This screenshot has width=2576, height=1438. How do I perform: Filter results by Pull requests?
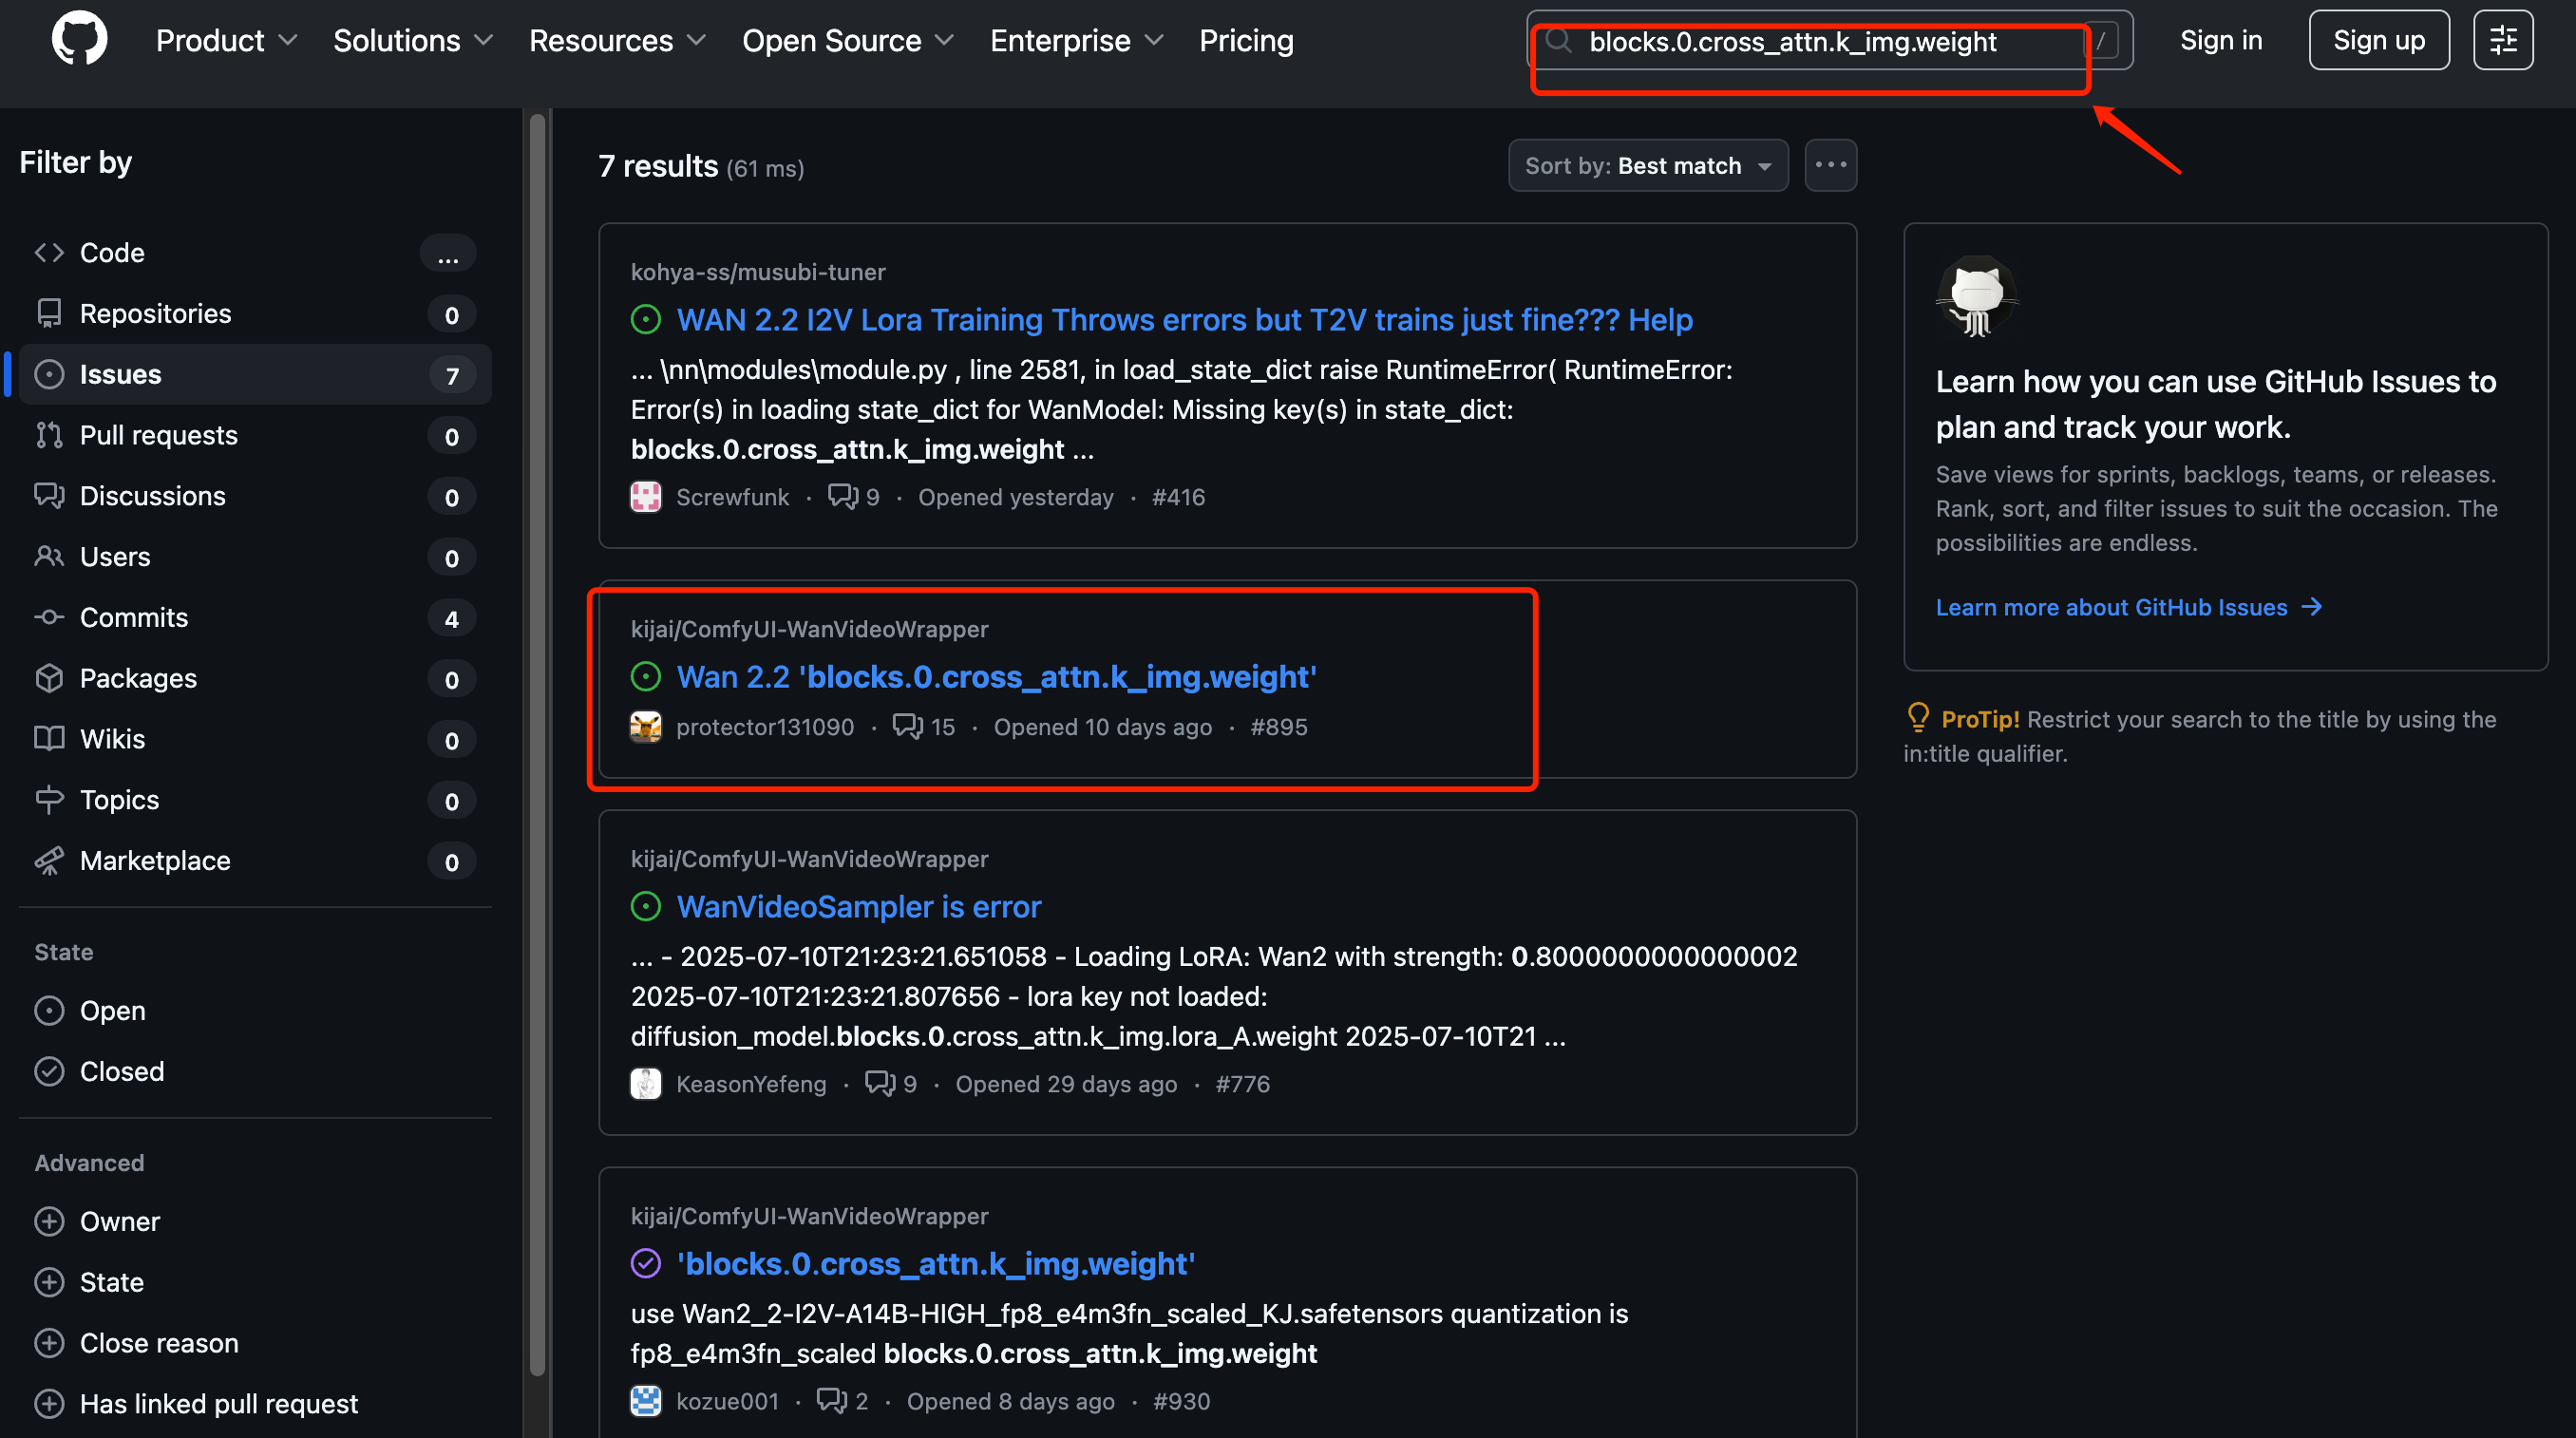255,436
